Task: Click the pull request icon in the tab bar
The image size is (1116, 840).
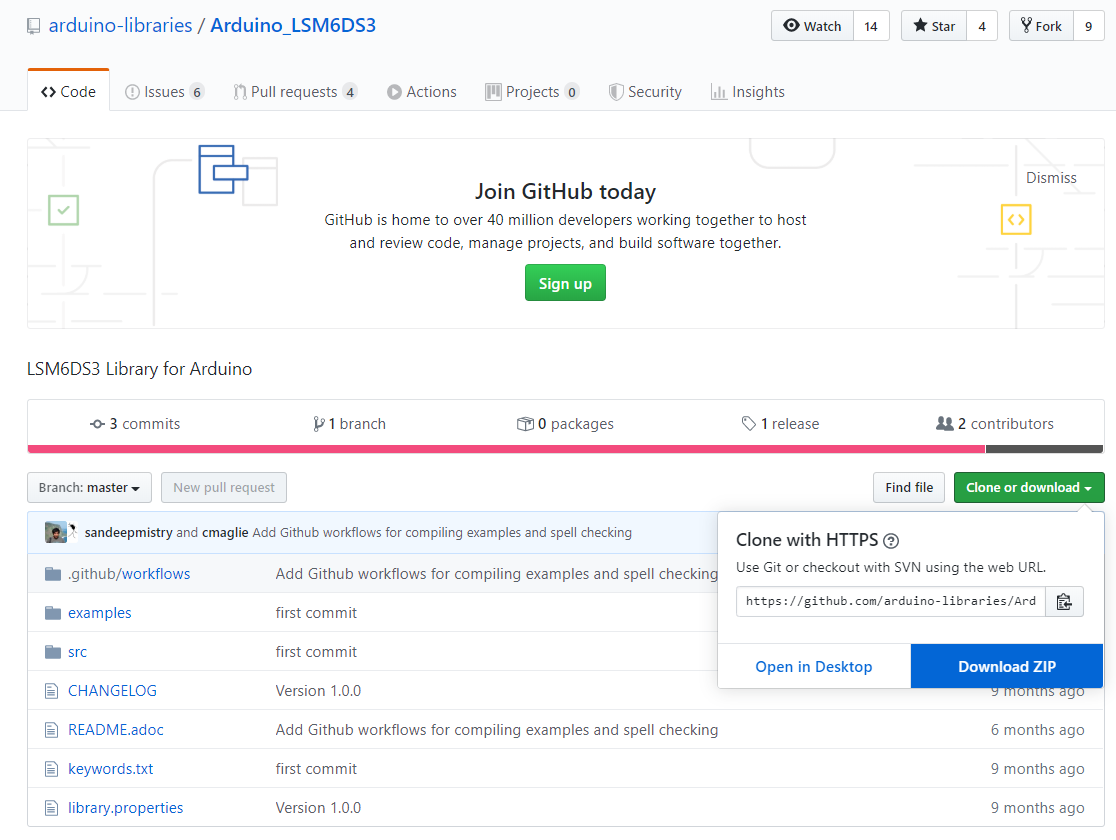Action: [x=240, y=92]
